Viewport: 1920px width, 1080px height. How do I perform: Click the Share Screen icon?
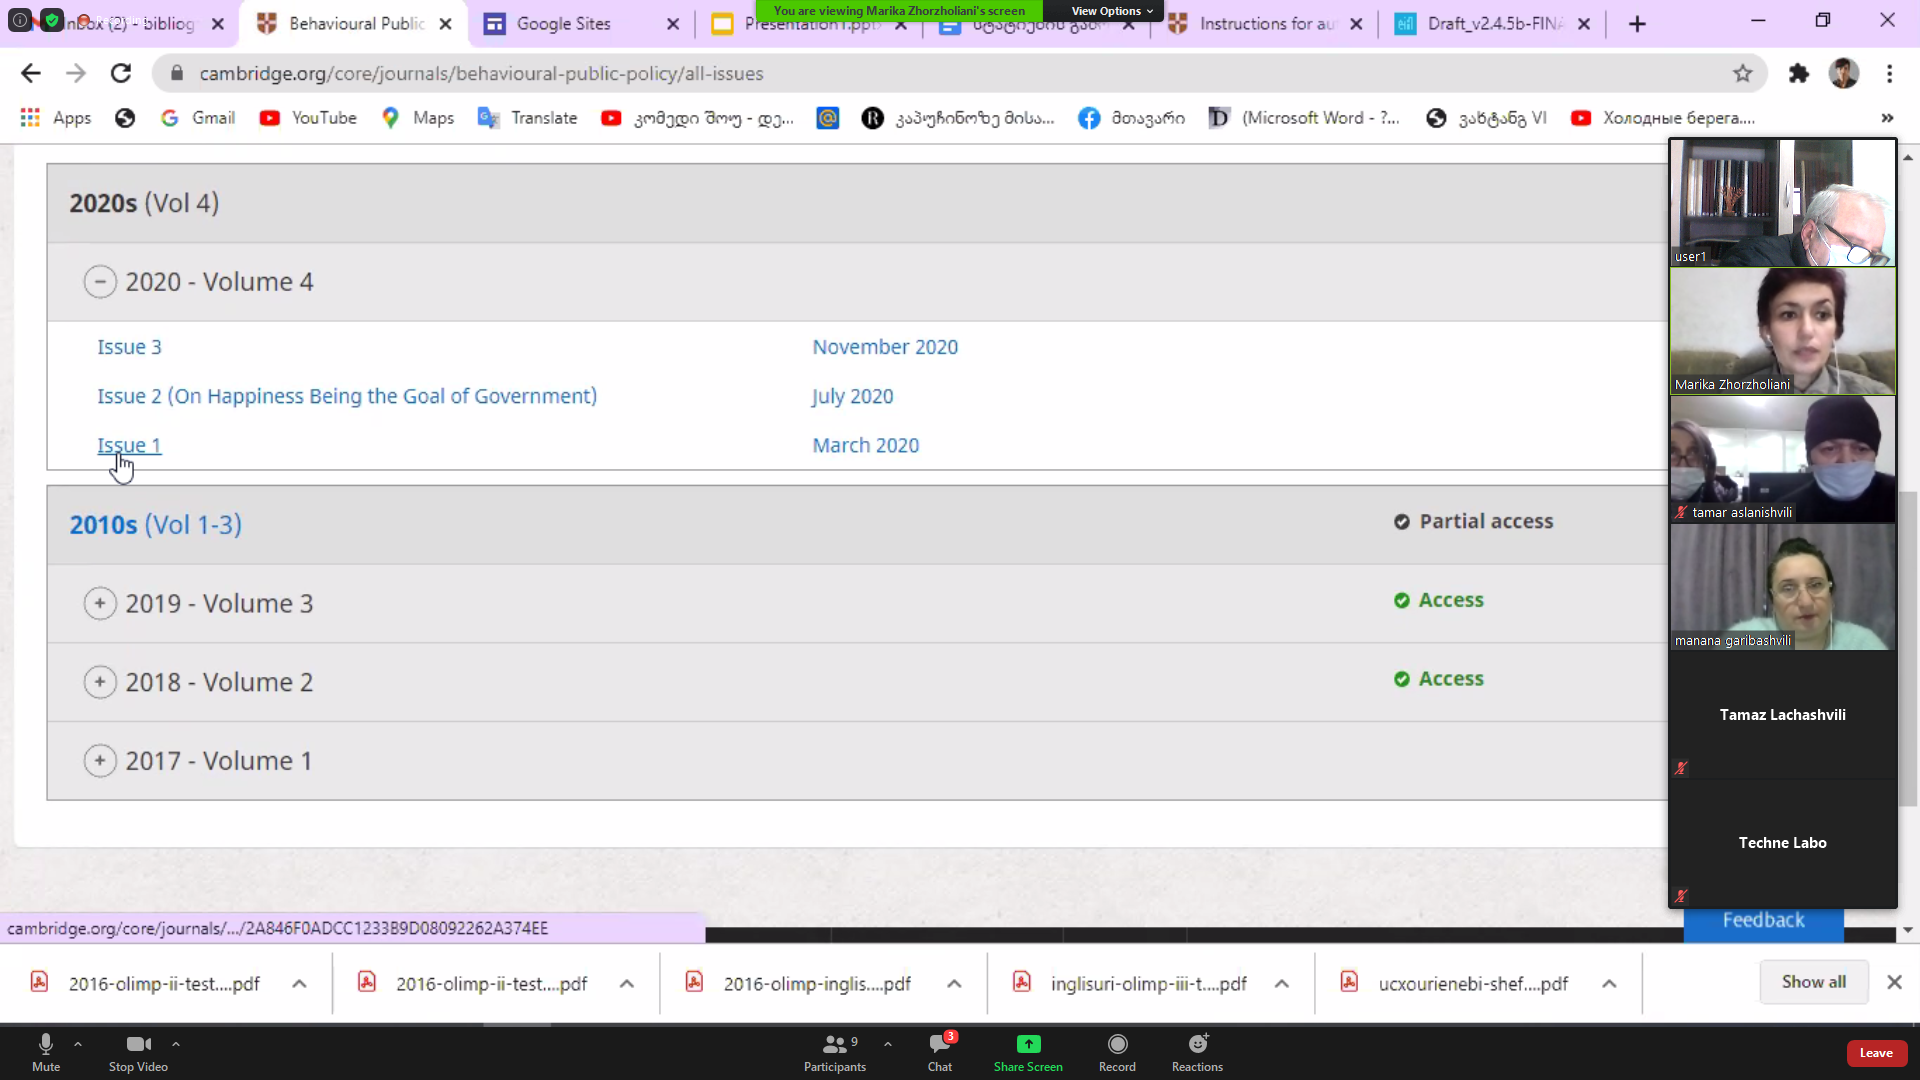tap(1028, 1045)
